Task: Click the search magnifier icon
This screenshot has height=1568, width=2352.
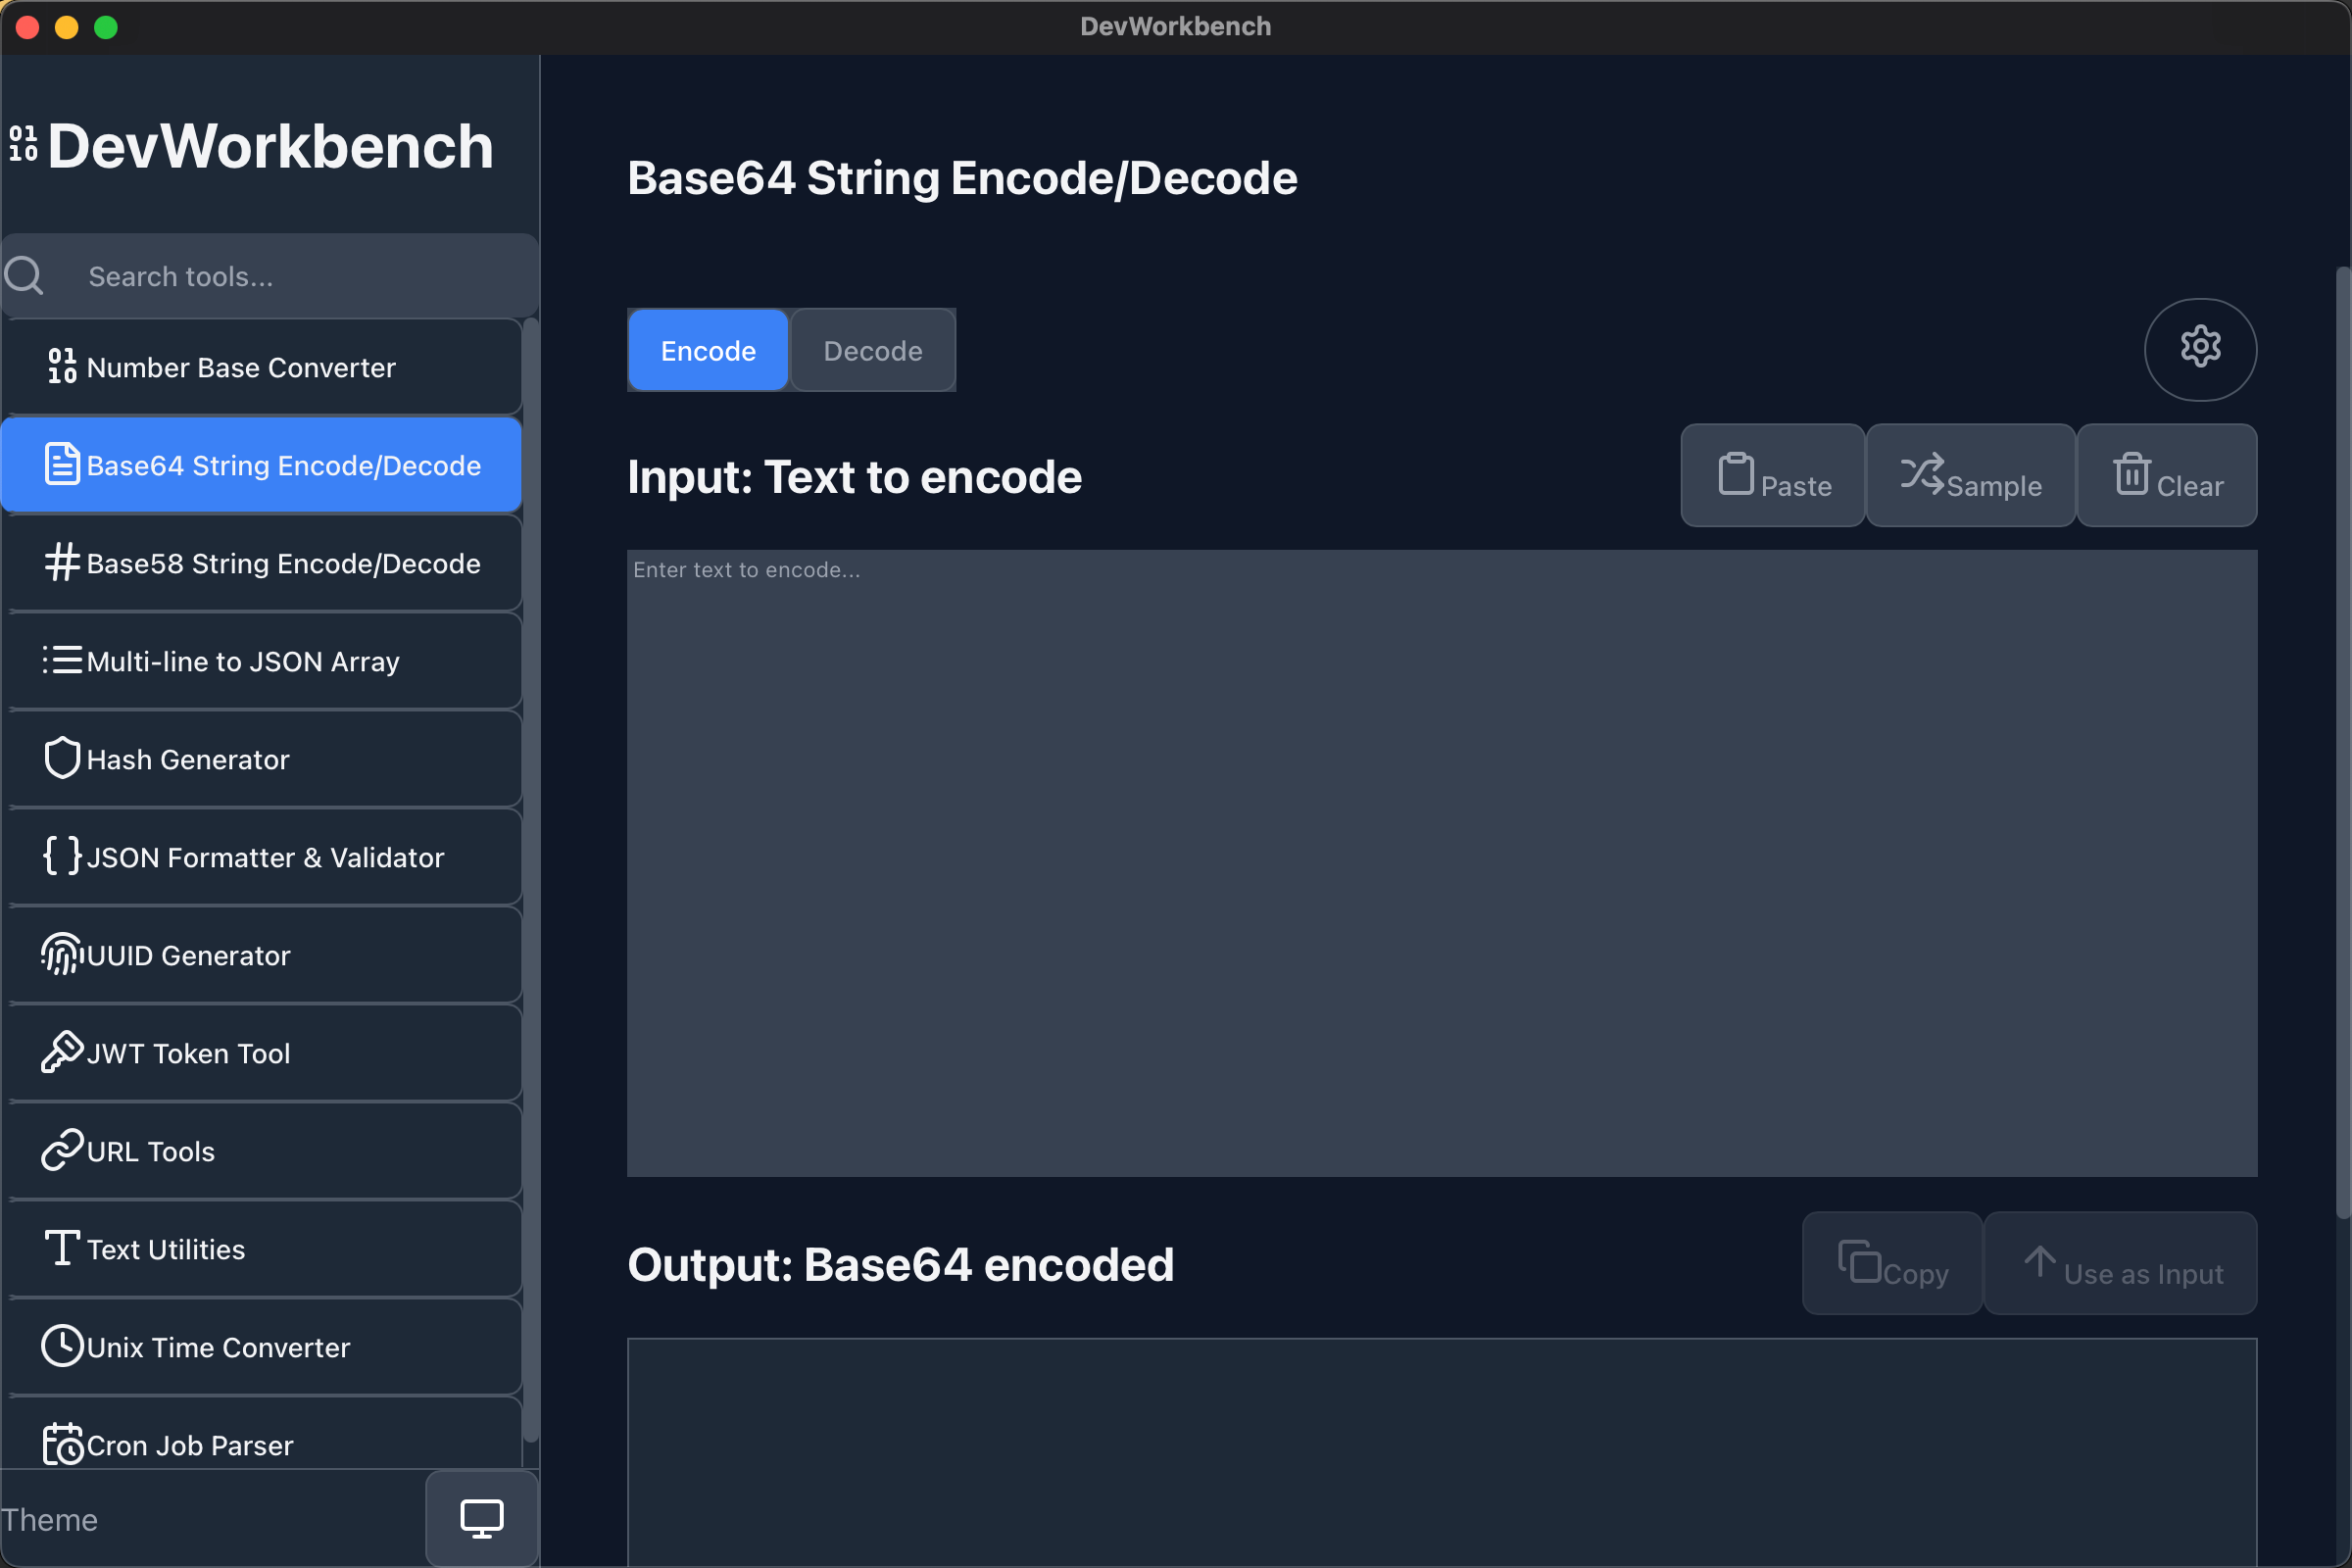Action: coord(24,276)
